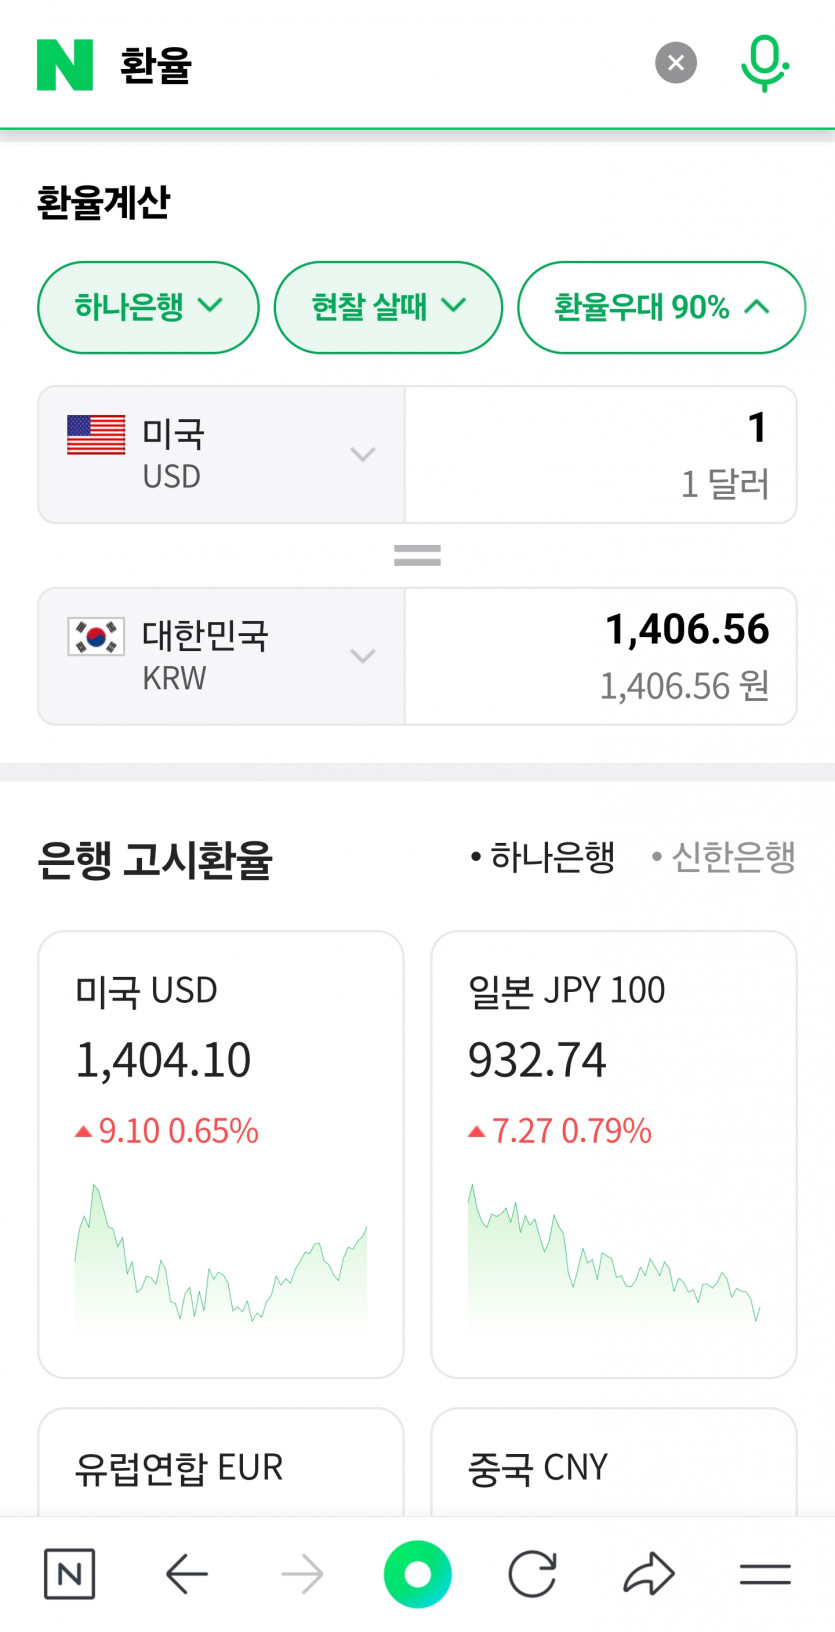Tap the green circle button in the bottom bar
The image size is (835, 1632).
417,1575
